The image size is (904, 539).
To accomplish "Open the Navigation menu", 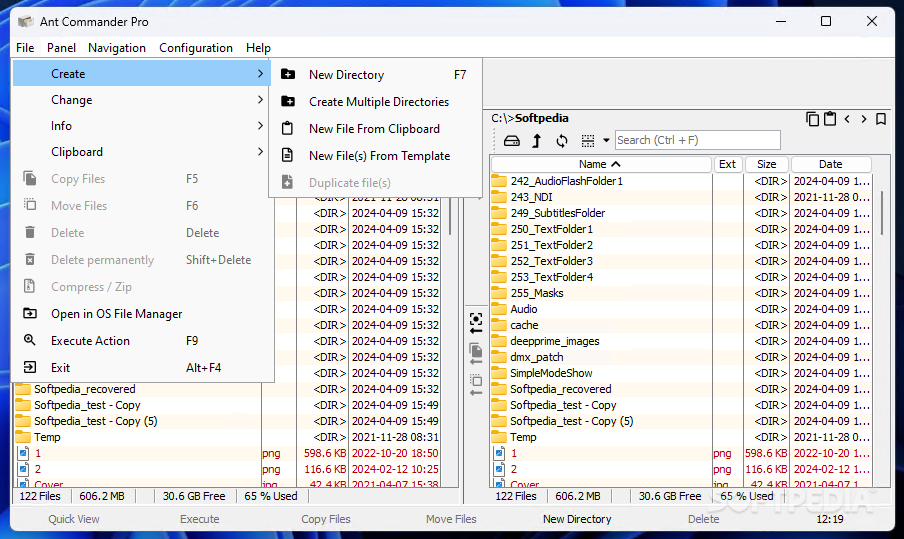I will point(116,48).
